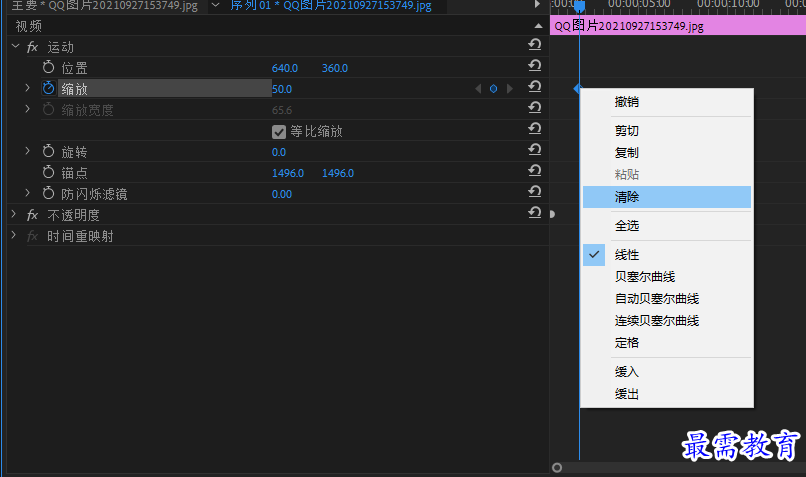The width and height of the screenshot is (806, 477).
Task: Reset the 旋转 rotation parameter
Action: click(535, 150)
